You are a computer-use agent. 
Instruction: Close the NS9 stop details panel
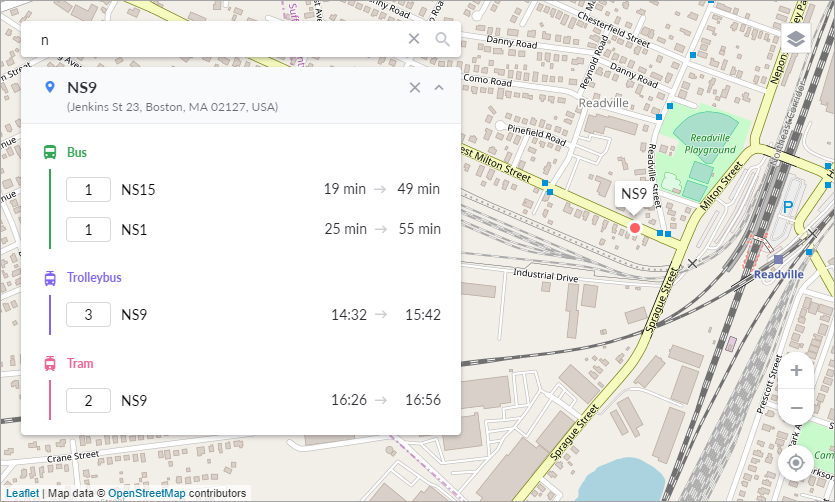click(415, 87)
